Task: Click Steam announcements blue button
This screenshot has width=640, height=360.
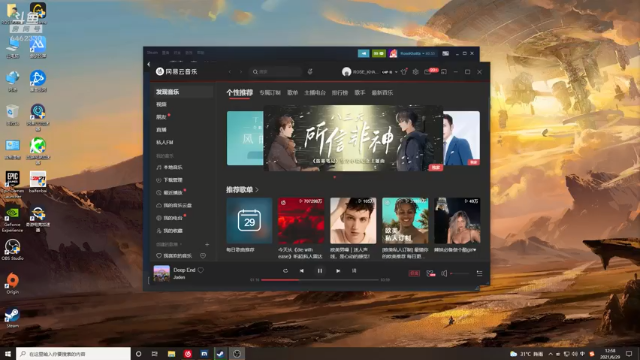Action: pos(363,53)
